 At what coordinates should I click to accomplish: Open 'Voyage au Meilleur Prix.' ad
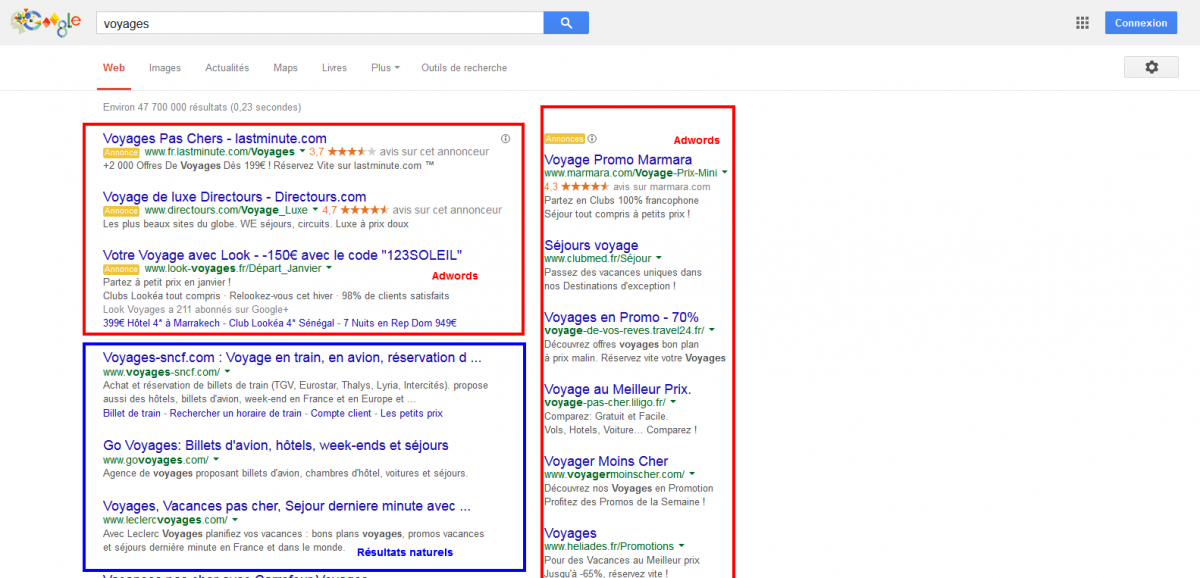[618, 389]
